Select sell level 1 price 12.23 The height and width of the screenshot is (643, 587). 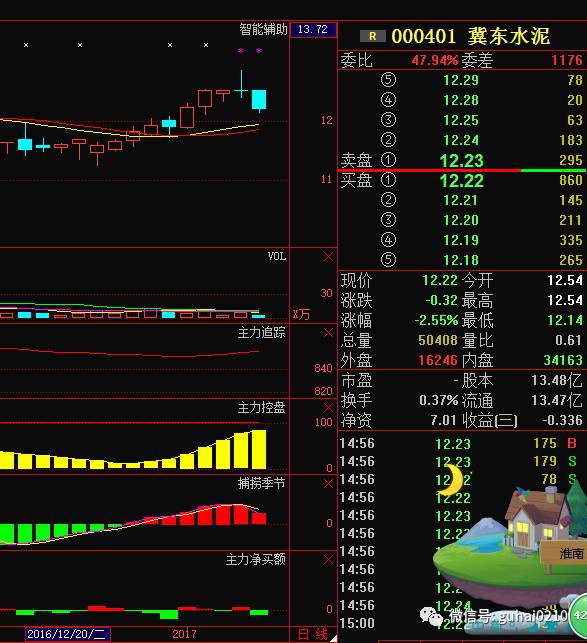click(x=461, y=161)
